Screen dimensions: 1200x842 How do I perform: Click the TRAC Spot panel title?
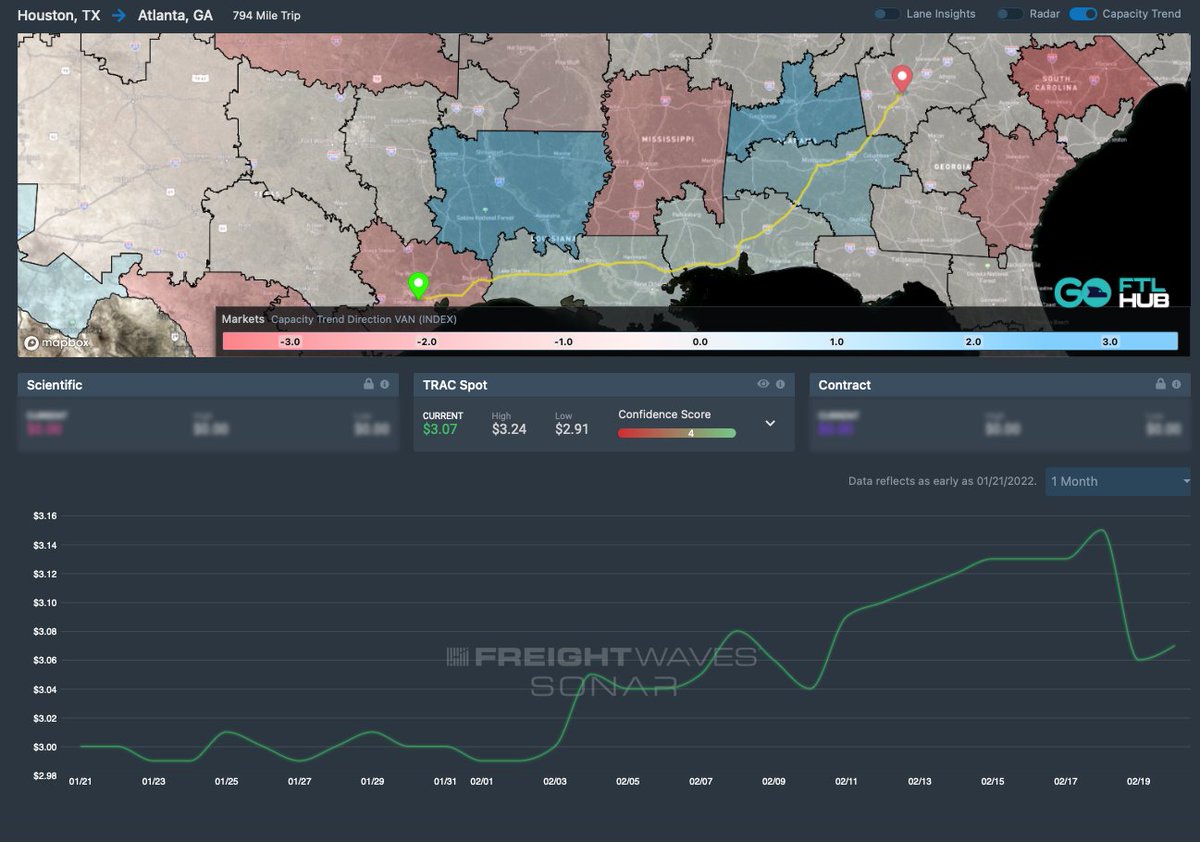click(454, 385)
